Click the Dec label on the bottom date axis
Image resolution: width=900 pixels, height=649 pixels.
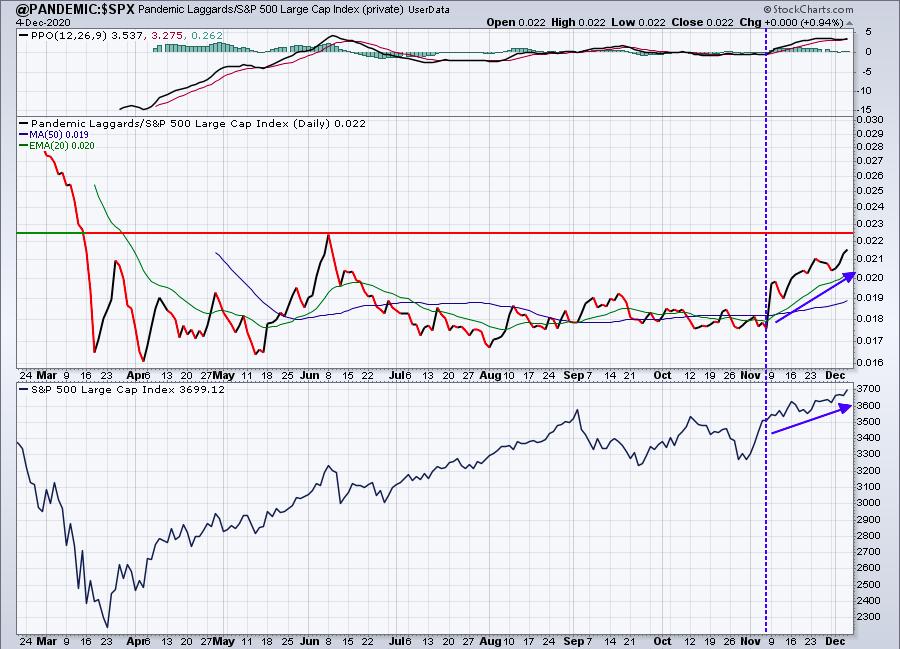pos(832,640)
